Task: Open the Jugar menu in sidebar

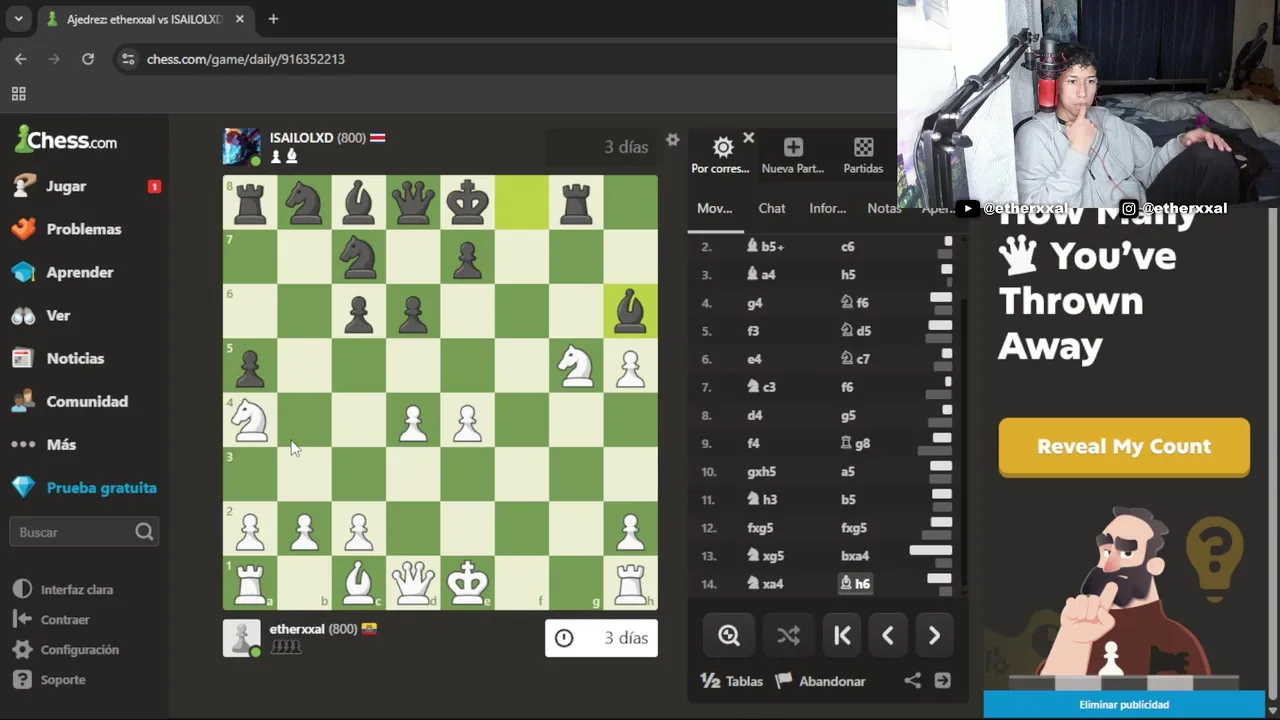Action: coord(66,186)
